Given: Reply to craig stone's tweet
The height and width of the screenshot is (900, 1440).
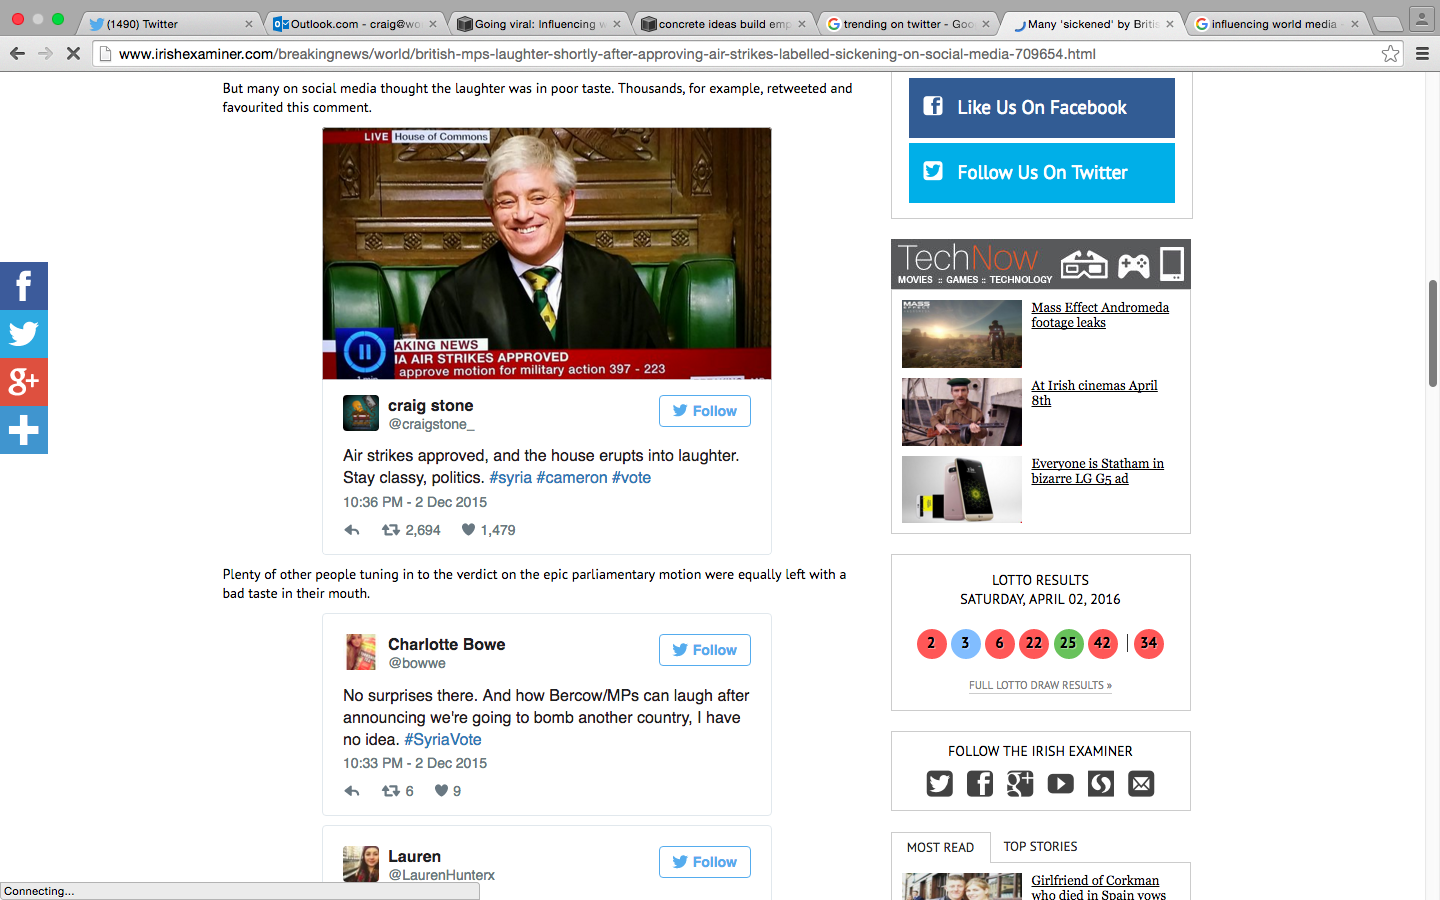Looking at the screenshot, I should click(352, 530).
